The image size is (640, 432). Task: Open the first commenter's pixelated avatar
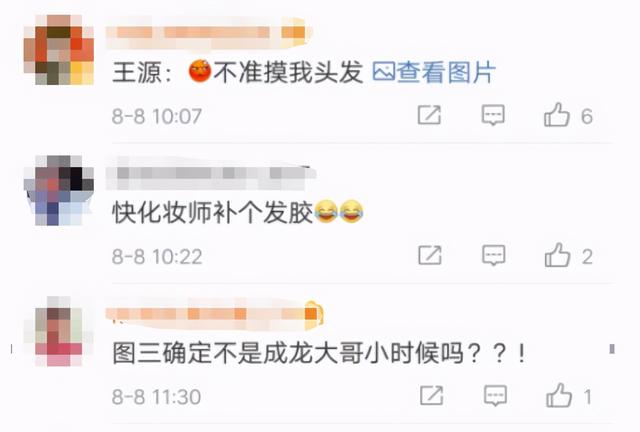[x=59, y=50]
